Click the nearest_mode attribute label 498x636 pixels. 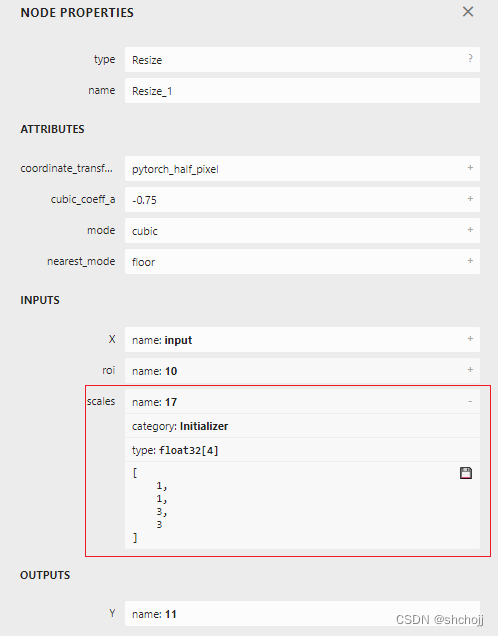(81, 261)
